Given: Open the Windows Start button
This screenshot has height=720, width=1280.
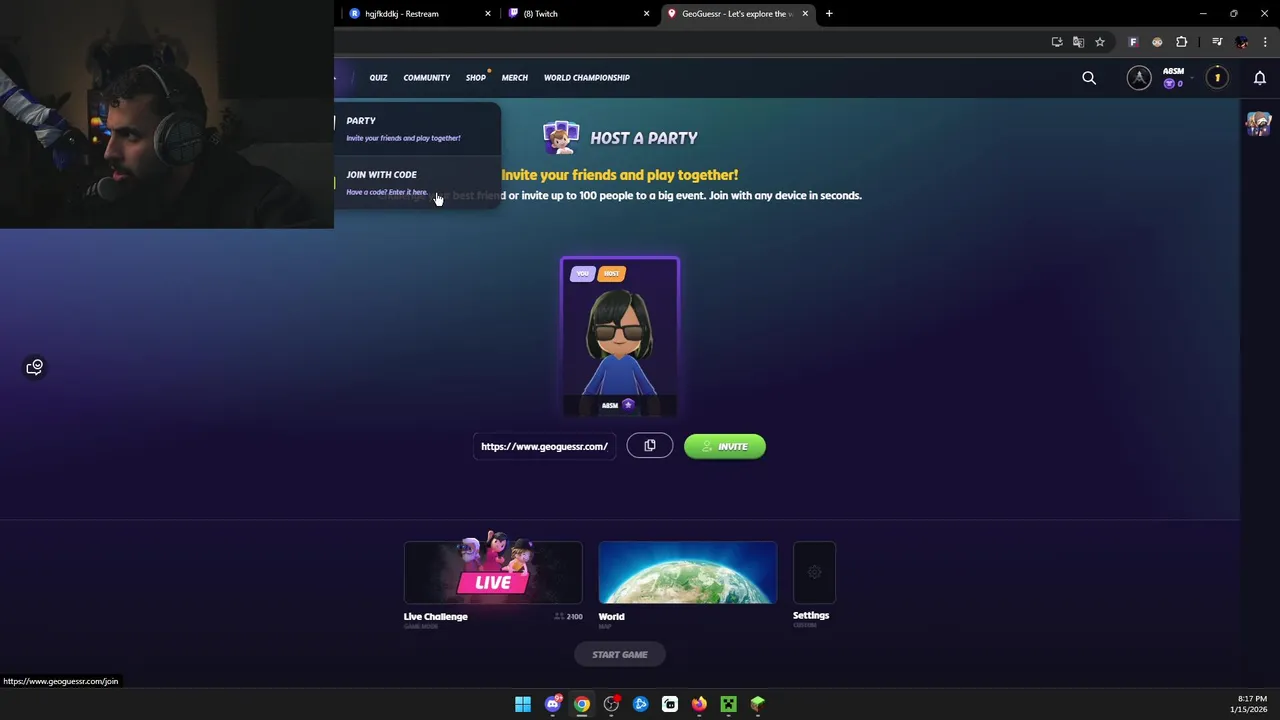Looking at the screenshot, I should [x=523, y=704].
